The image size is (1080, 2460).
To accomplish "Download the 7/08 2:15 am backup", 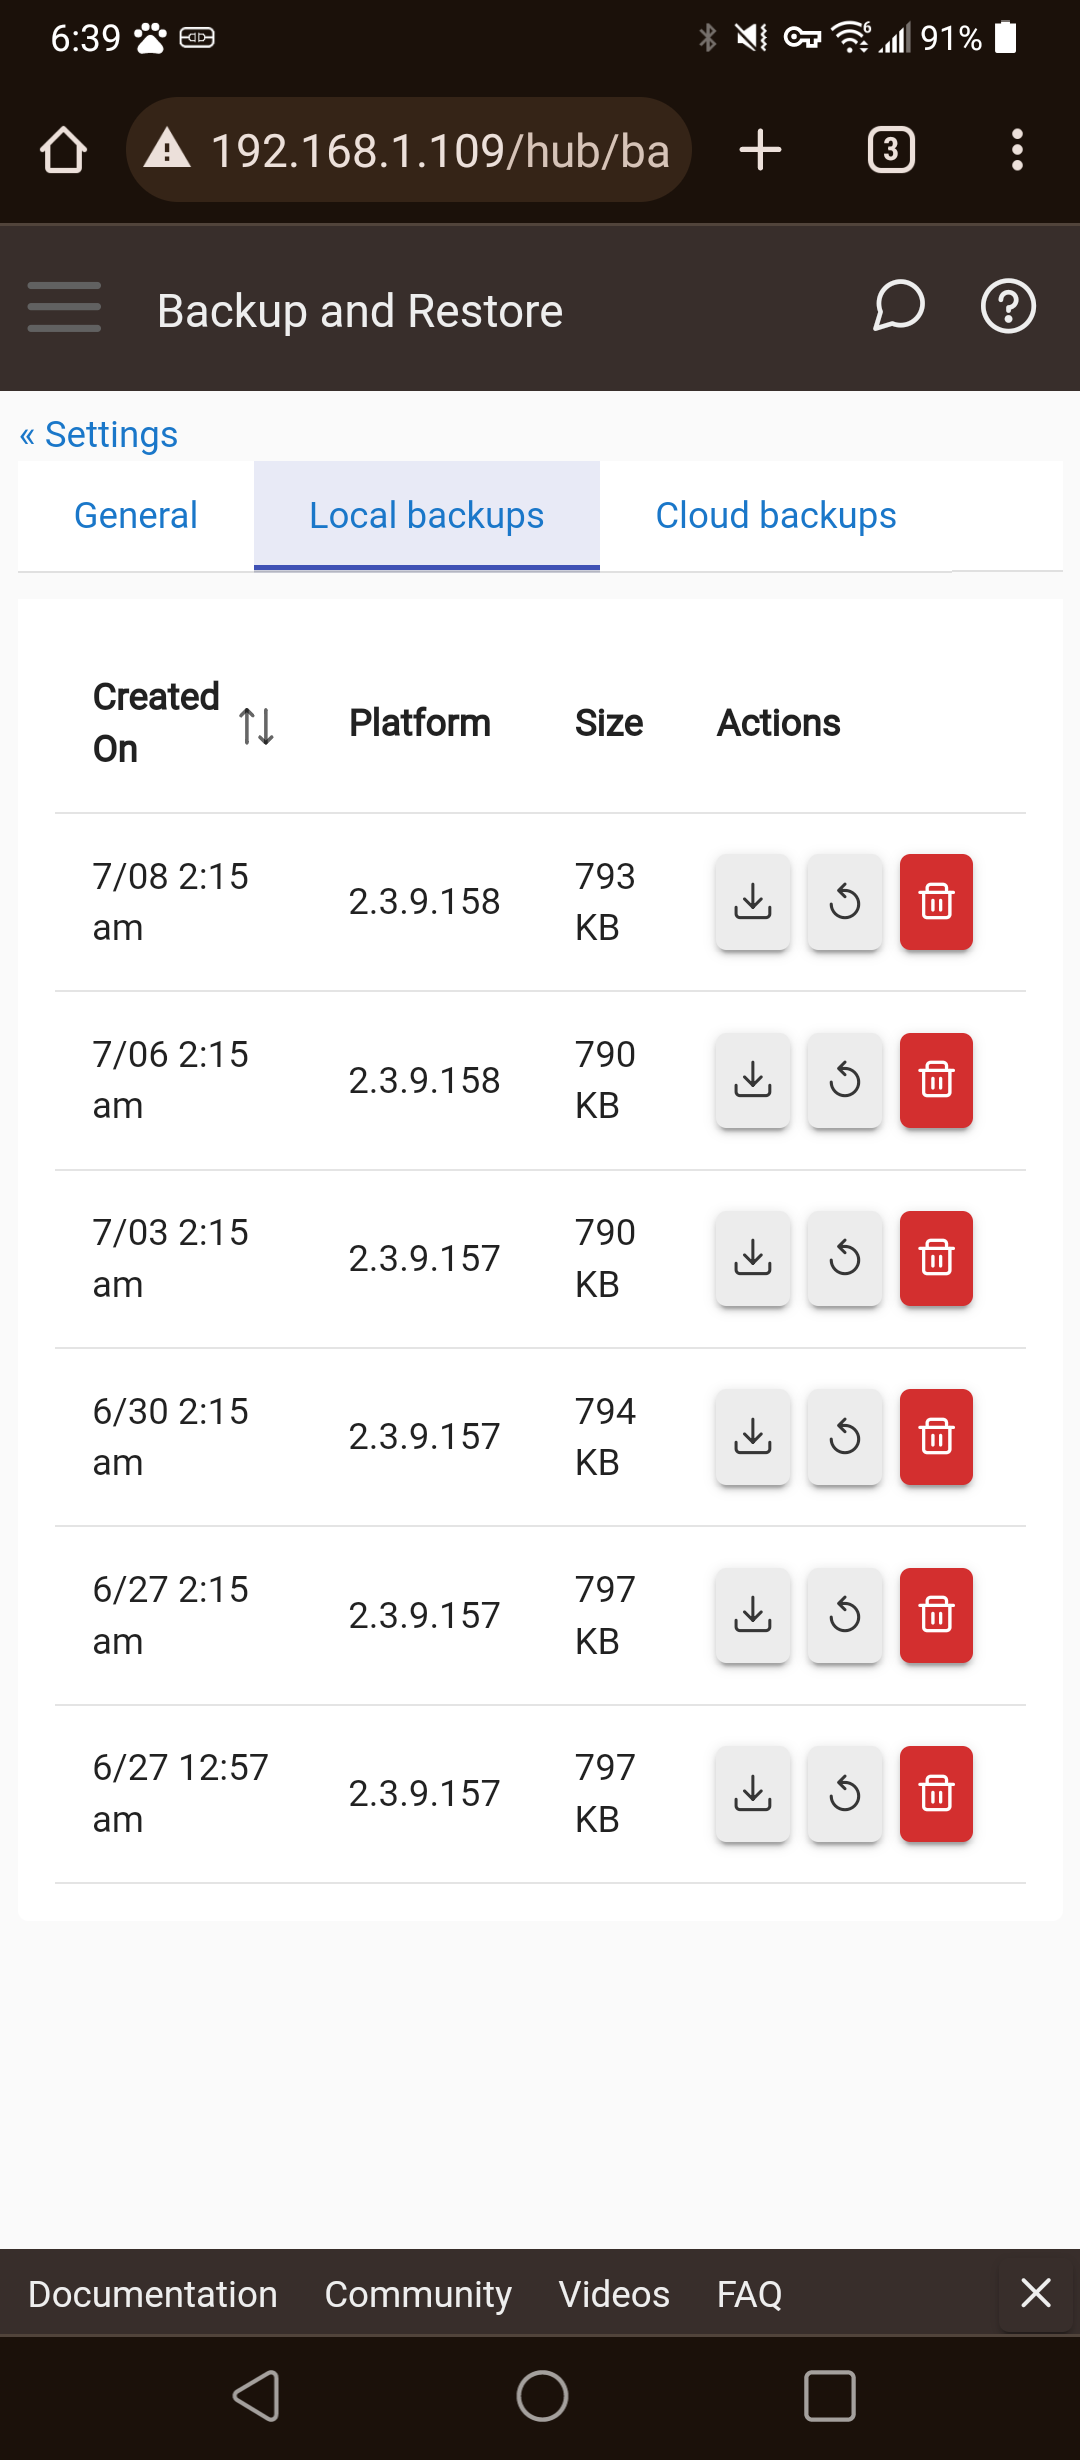I will coord(753,902).
